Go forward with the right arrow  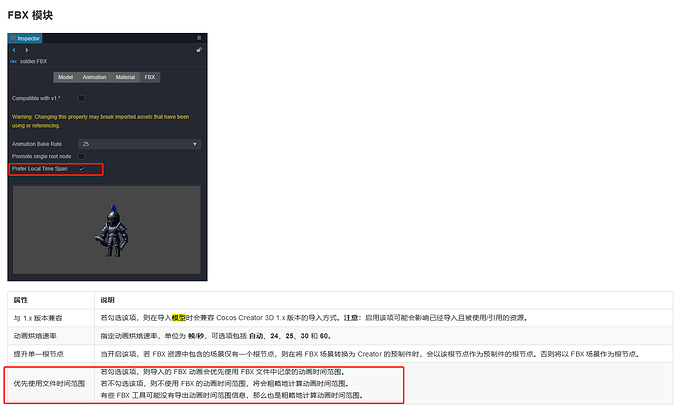coord(27,50)
